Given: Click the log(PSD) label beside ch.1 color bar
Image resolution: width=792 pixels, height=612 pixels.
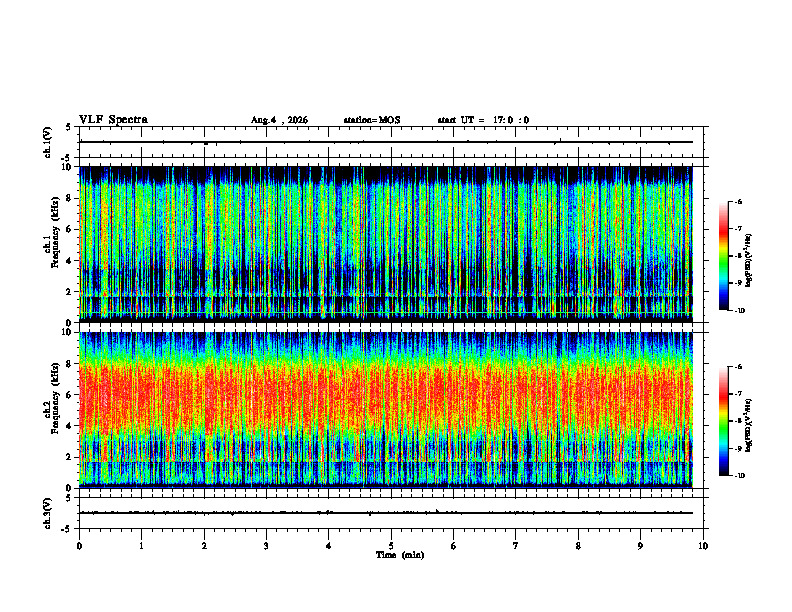Looking at the screenshot, I should 749,260.
